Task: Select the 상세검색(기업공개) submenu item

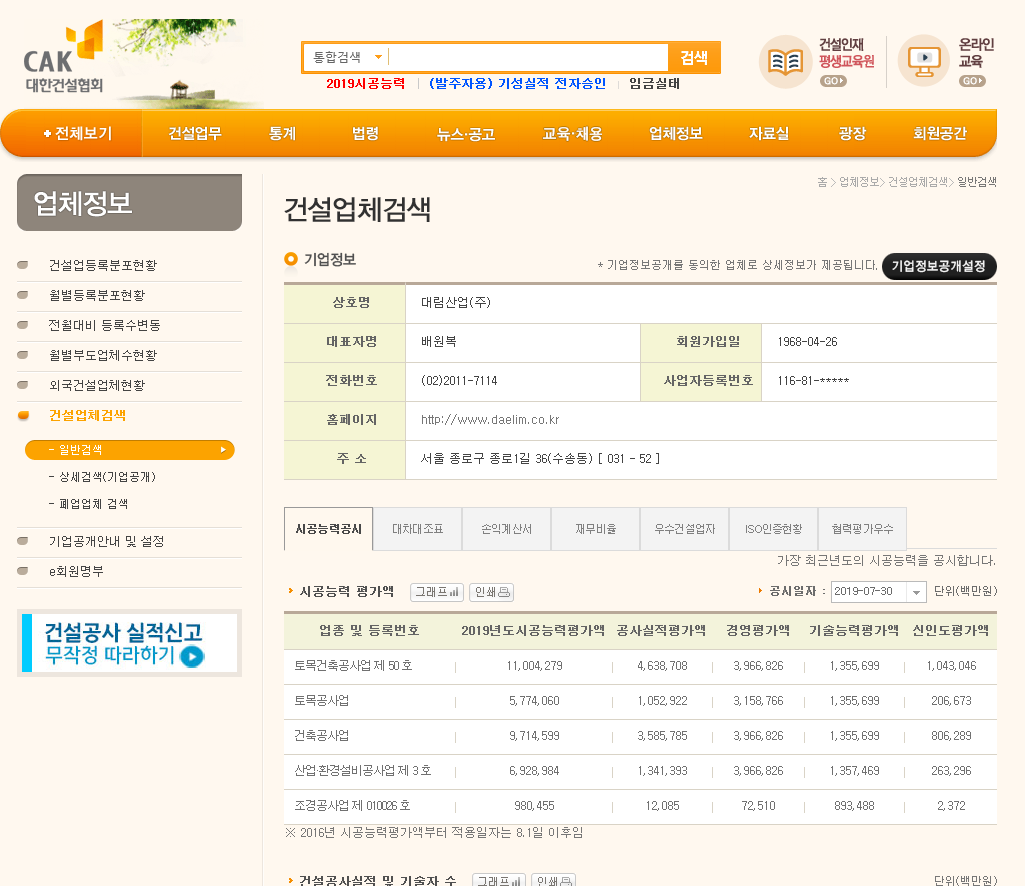Action: click(x=102, y=477)
